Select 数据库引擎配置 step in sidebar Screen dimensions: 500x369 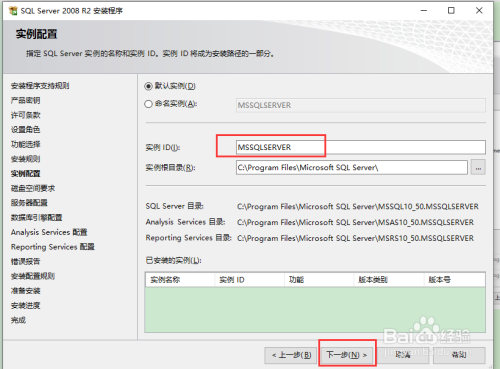pyautogui.click(x=37, y=218)
